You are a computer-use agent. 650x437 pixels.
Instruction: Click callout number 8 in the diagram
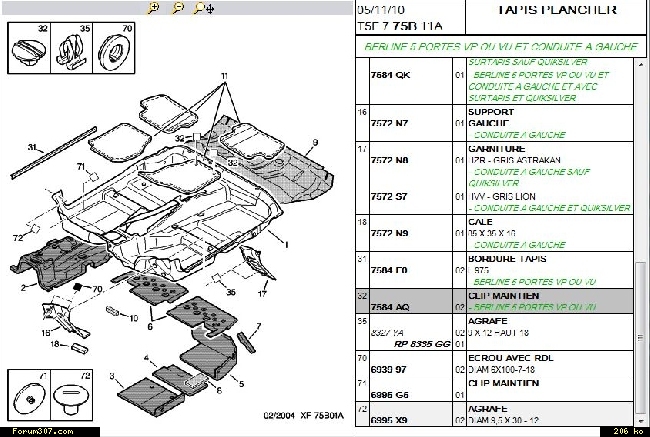point(219,390)
